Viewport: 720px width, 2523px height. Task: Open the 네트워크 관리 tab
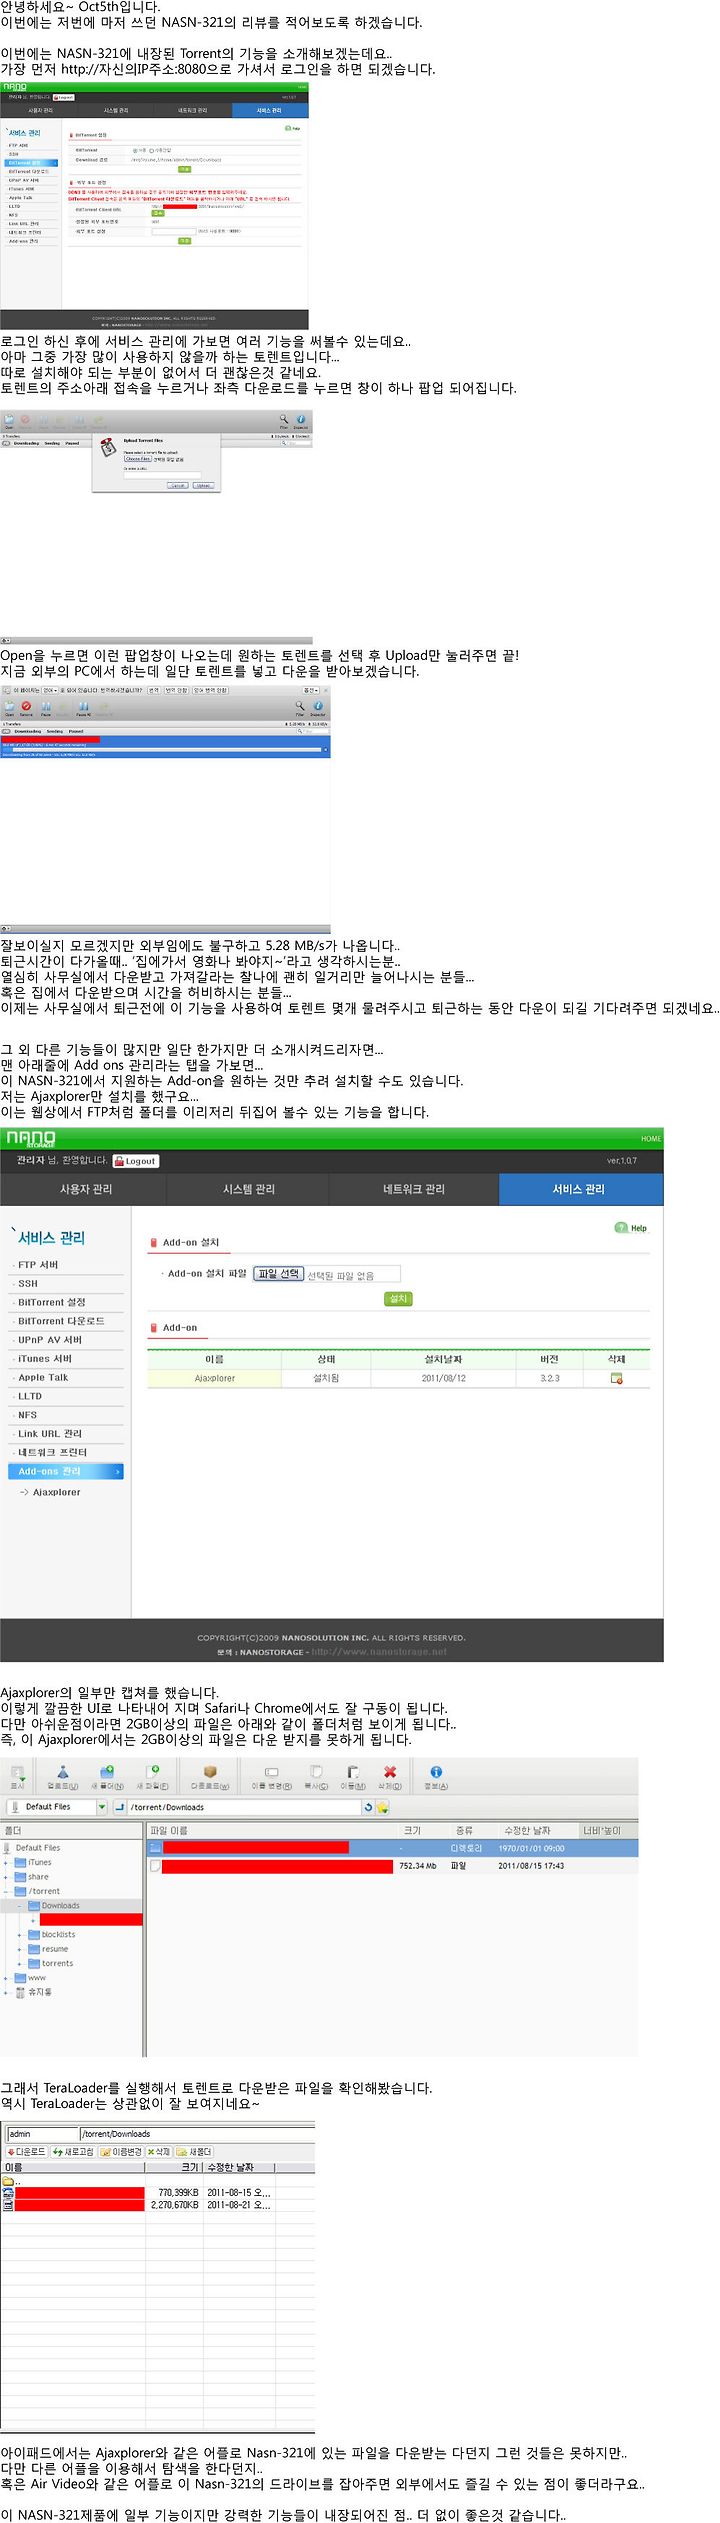point(414,1189)
